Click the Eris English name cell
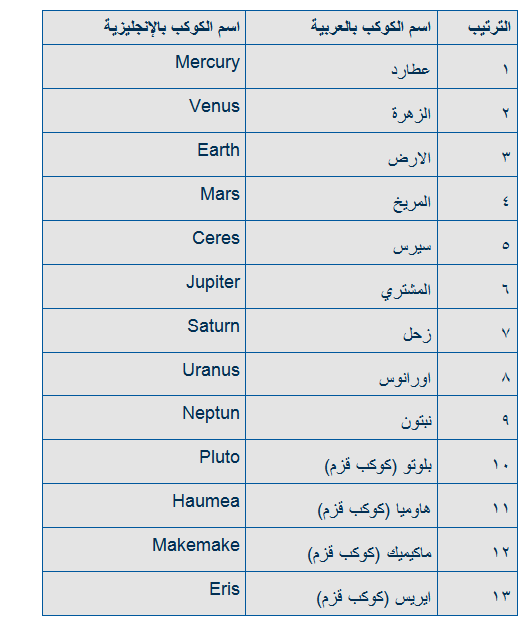 [144, 594]
